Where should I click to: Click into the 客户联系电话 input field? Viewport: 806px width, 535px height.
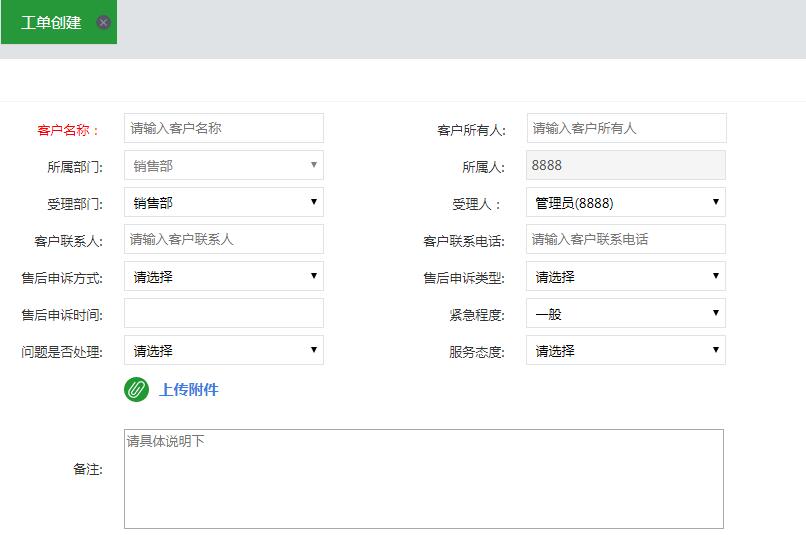point(626,239)
